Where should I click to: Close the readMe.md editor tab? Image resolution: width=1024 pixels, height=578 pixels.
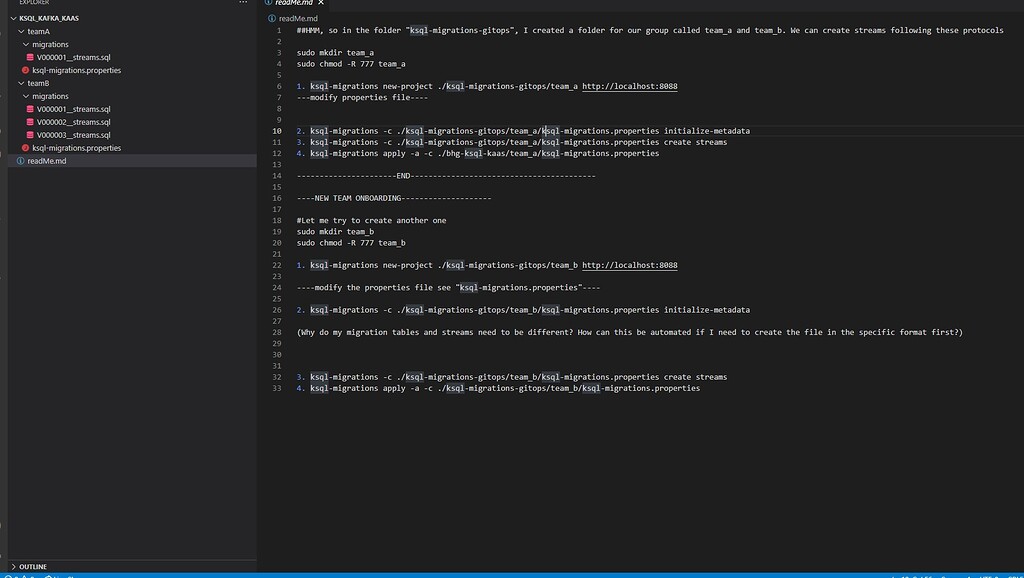[x=319, y=3]
